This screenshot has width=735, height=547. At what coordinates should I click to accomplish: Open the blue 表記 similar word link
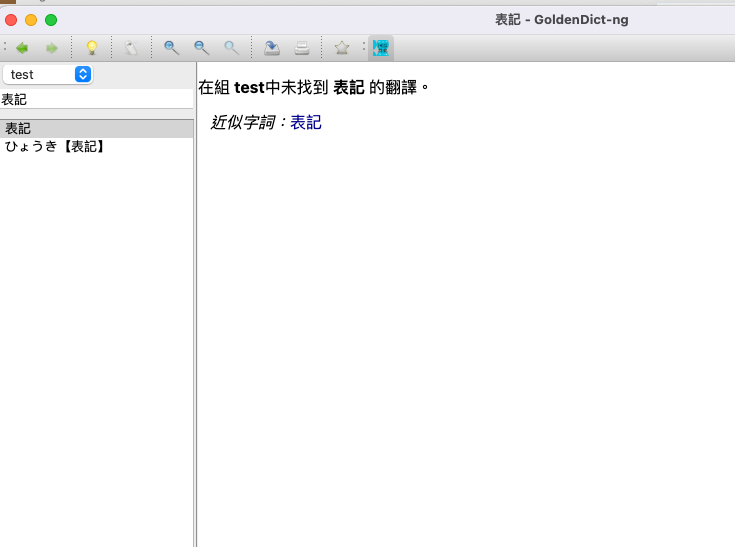pyautogui.click(x=306, y=123)
